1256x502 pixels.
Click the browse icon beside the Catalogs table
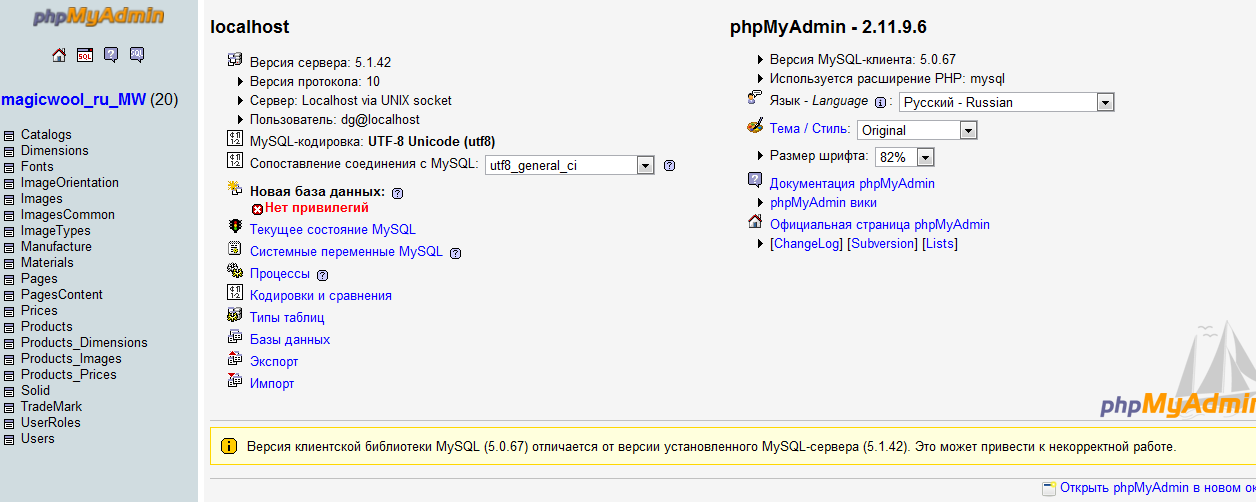(x=10, y=135)
